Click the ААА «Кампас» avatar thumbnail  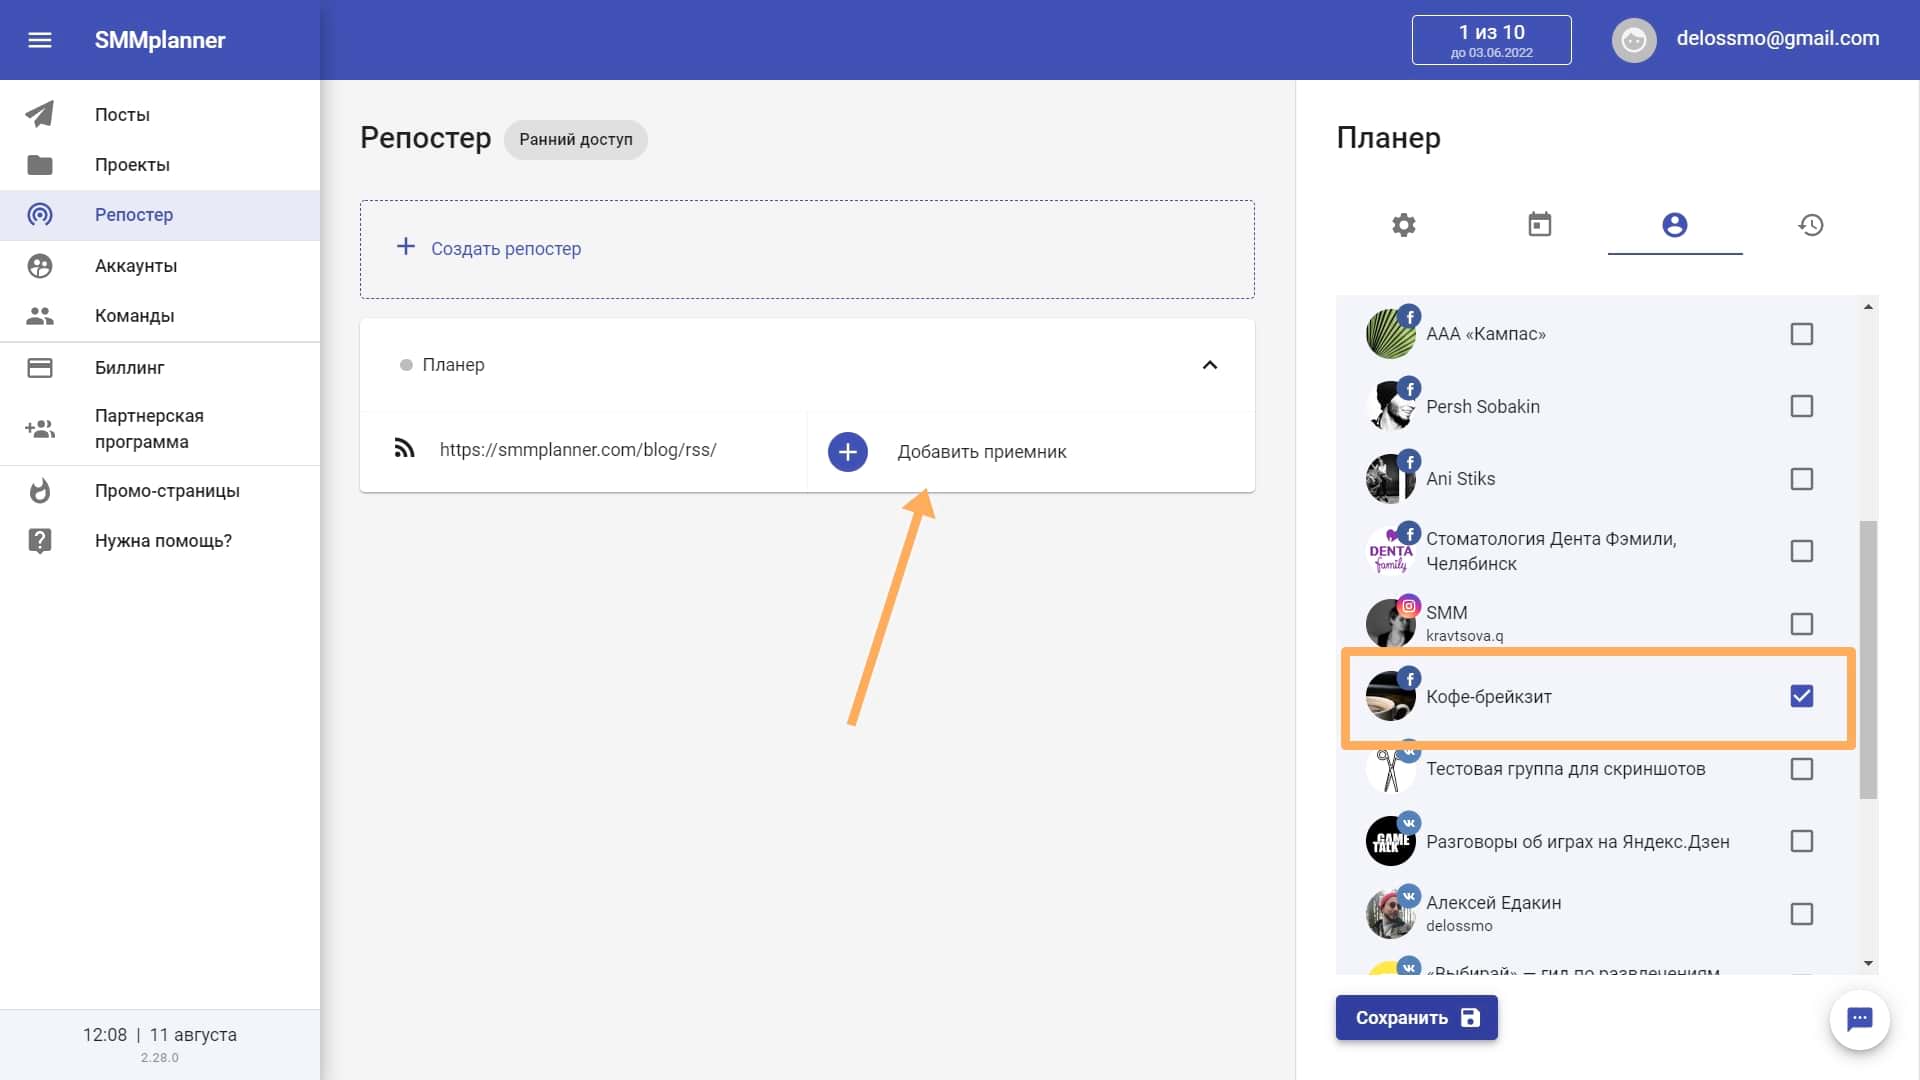(1390, 334)
